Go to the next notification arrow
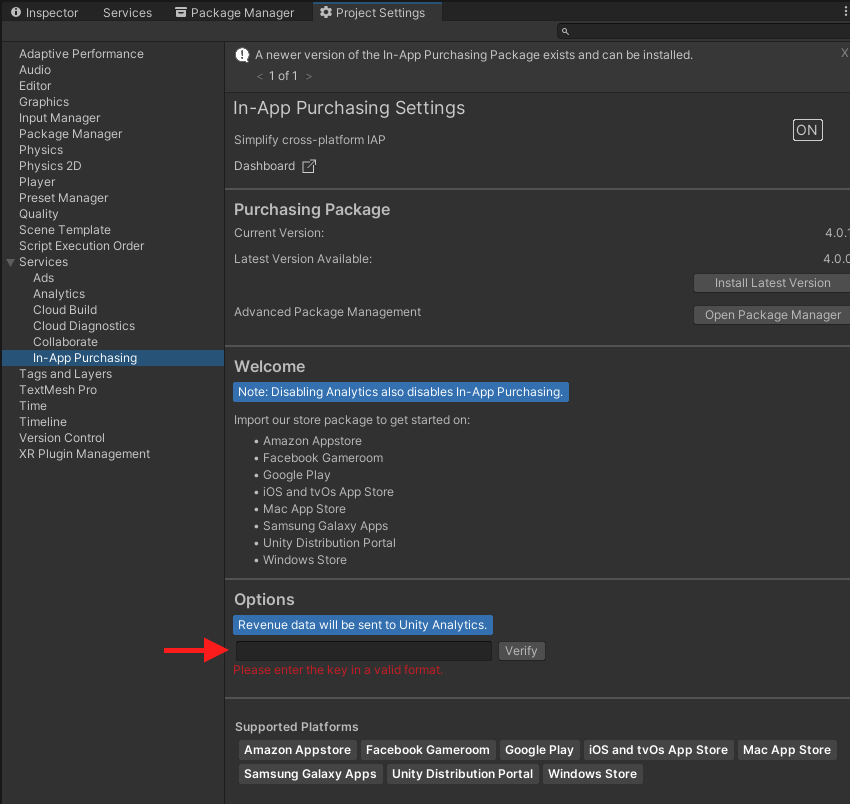This screenshot has width=850, height=804. [309, 76]
